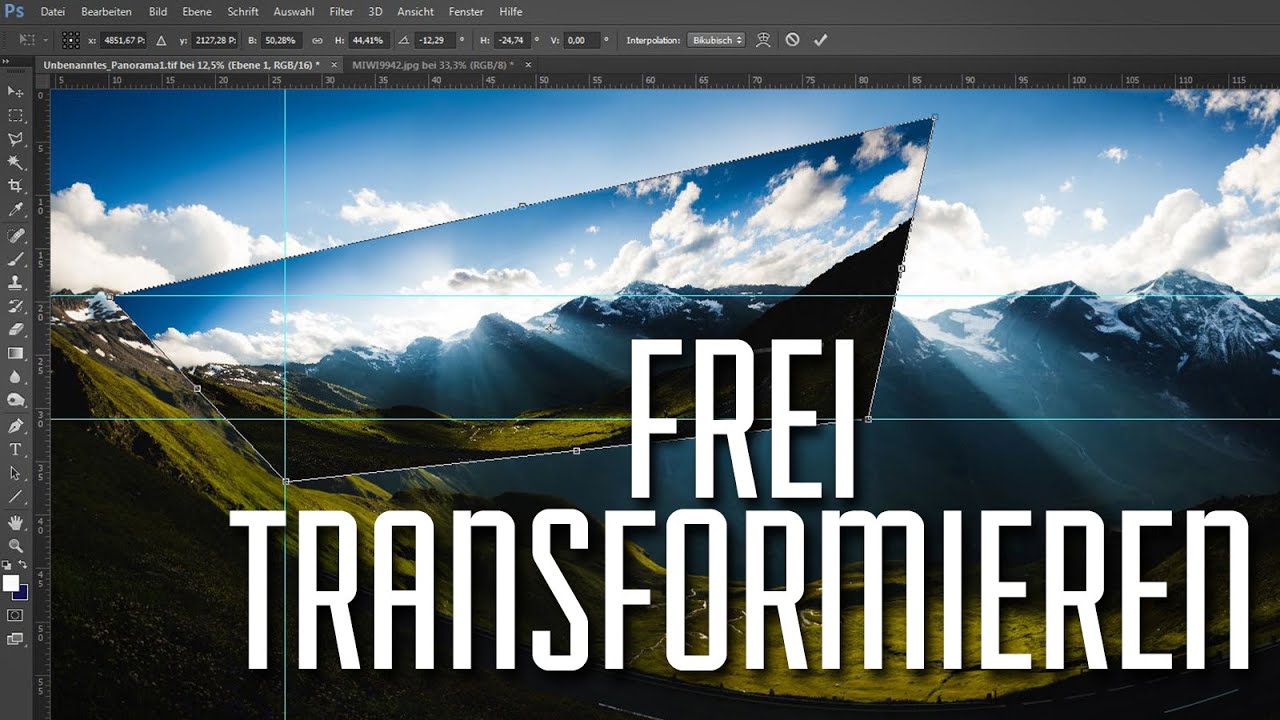Click the Y position field 2127,28
This screenshot has width=1280, height=720.
pos(214,40)
